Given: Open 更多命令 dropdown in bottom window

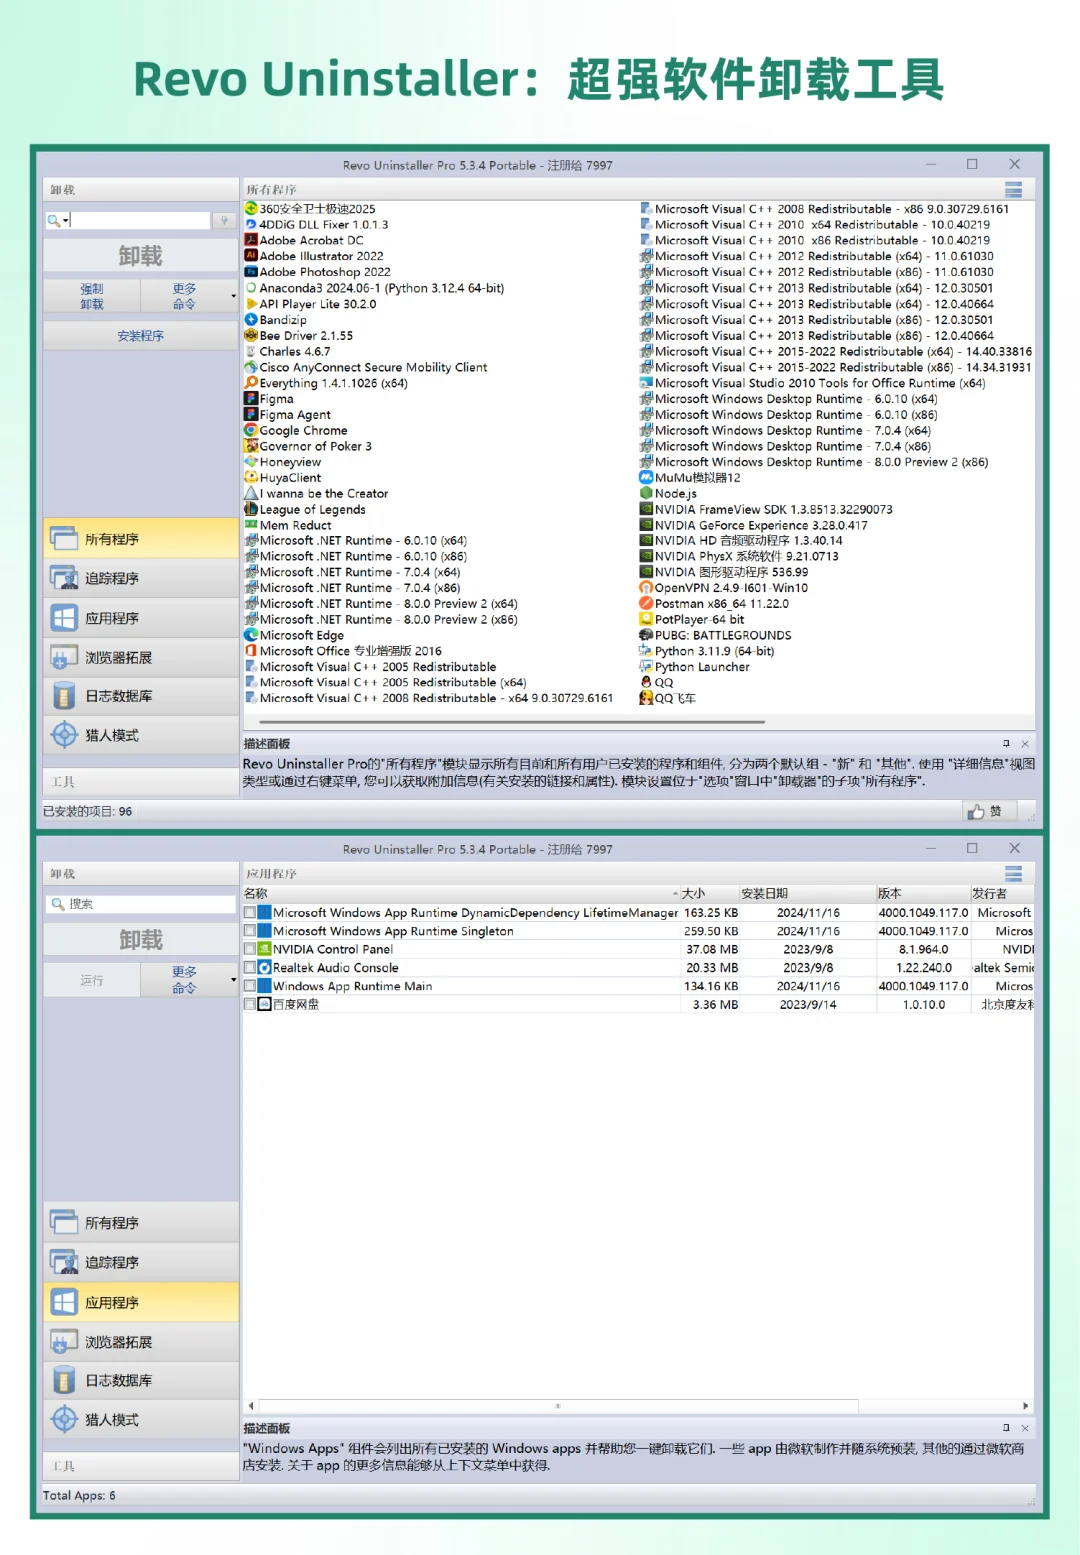Looking at the screenshot, I should point(190,980).
